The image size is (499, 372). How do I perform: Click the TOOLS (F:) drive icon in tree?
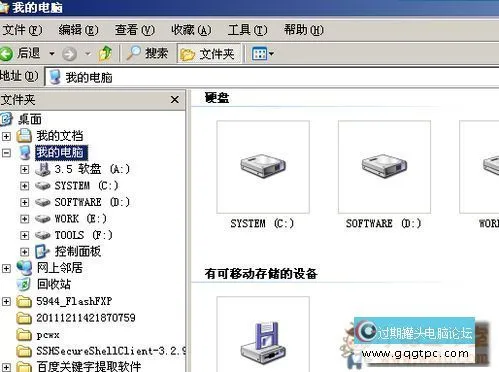coord(43,235)
